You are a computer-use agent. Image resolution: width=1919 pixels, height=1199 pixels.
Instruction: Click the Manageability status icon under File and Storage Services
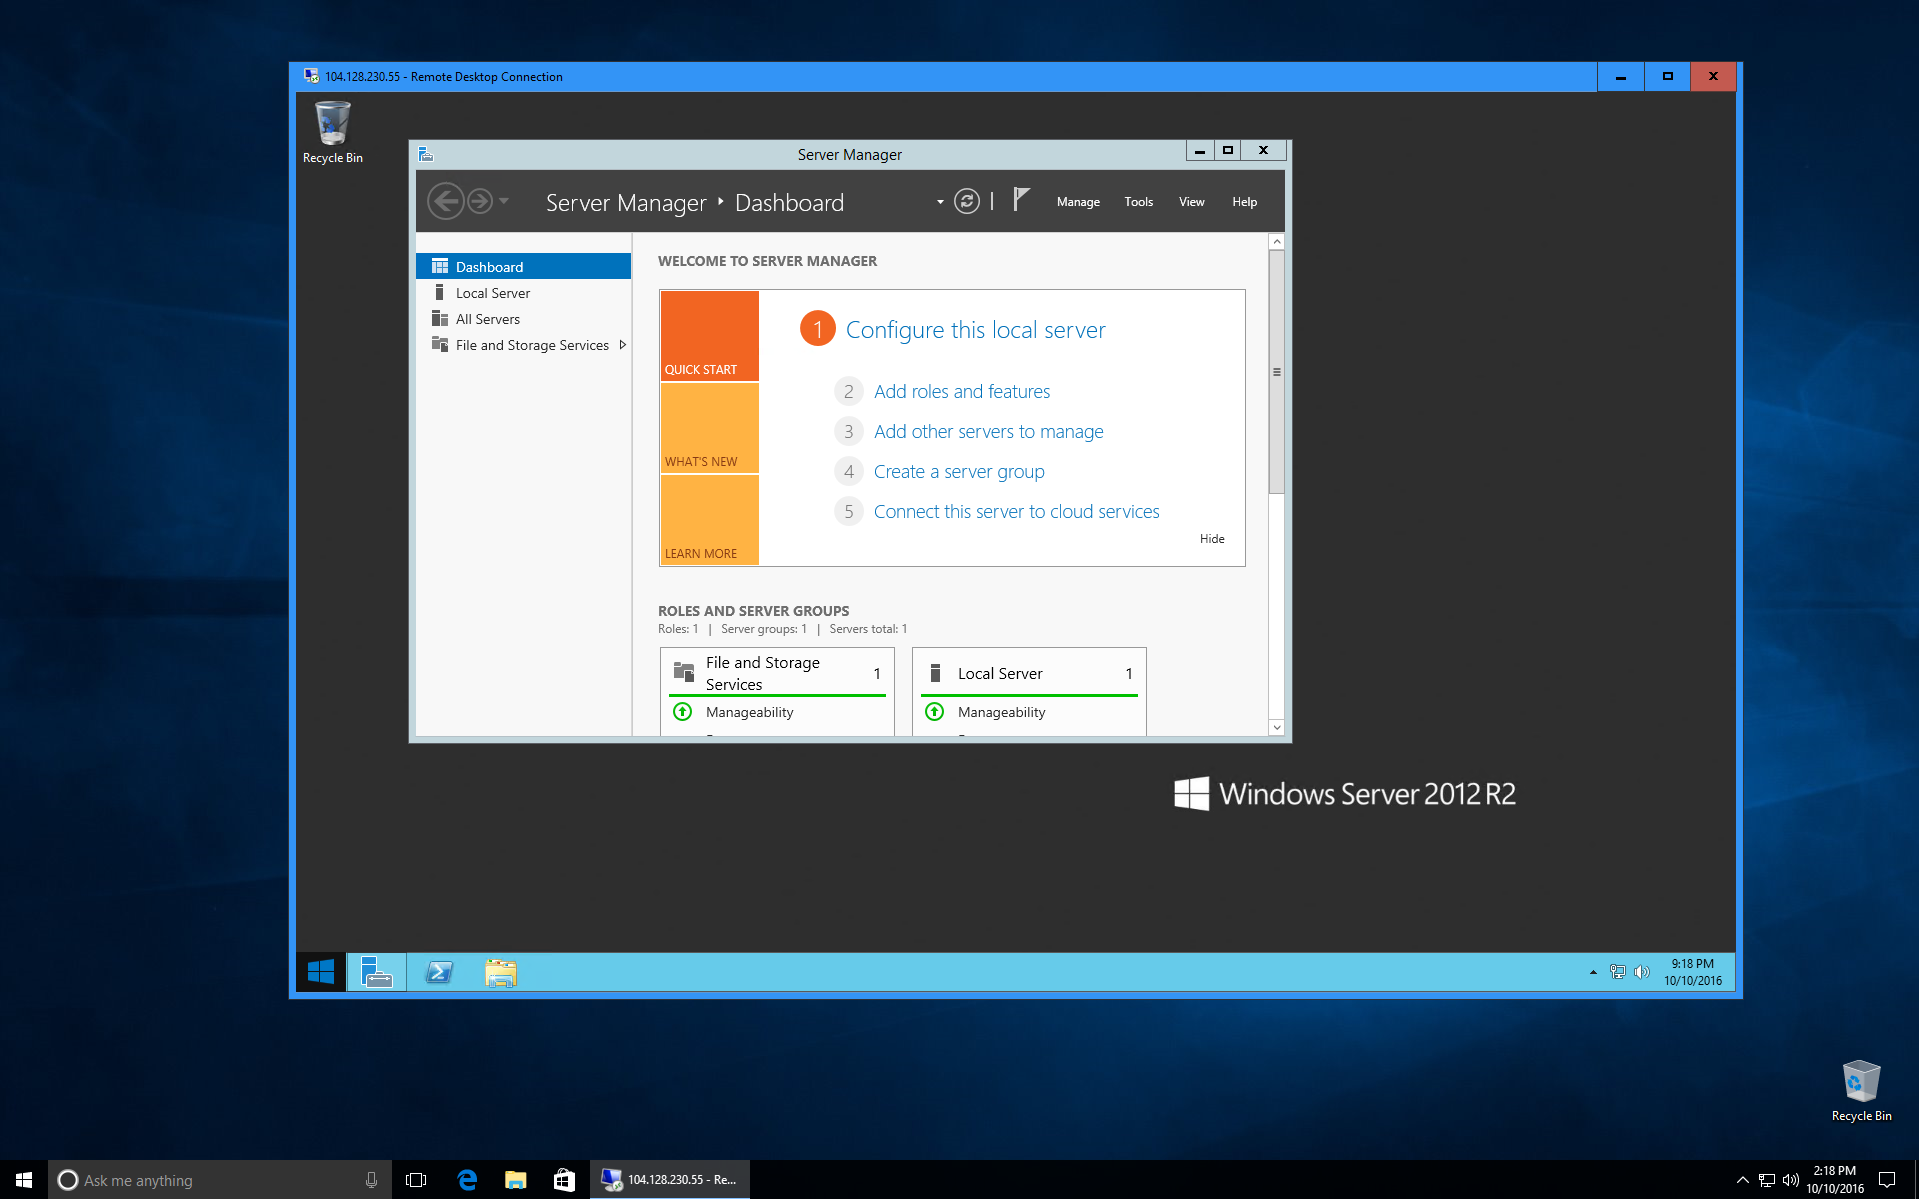pyautogui.click(x=682, y=711)
